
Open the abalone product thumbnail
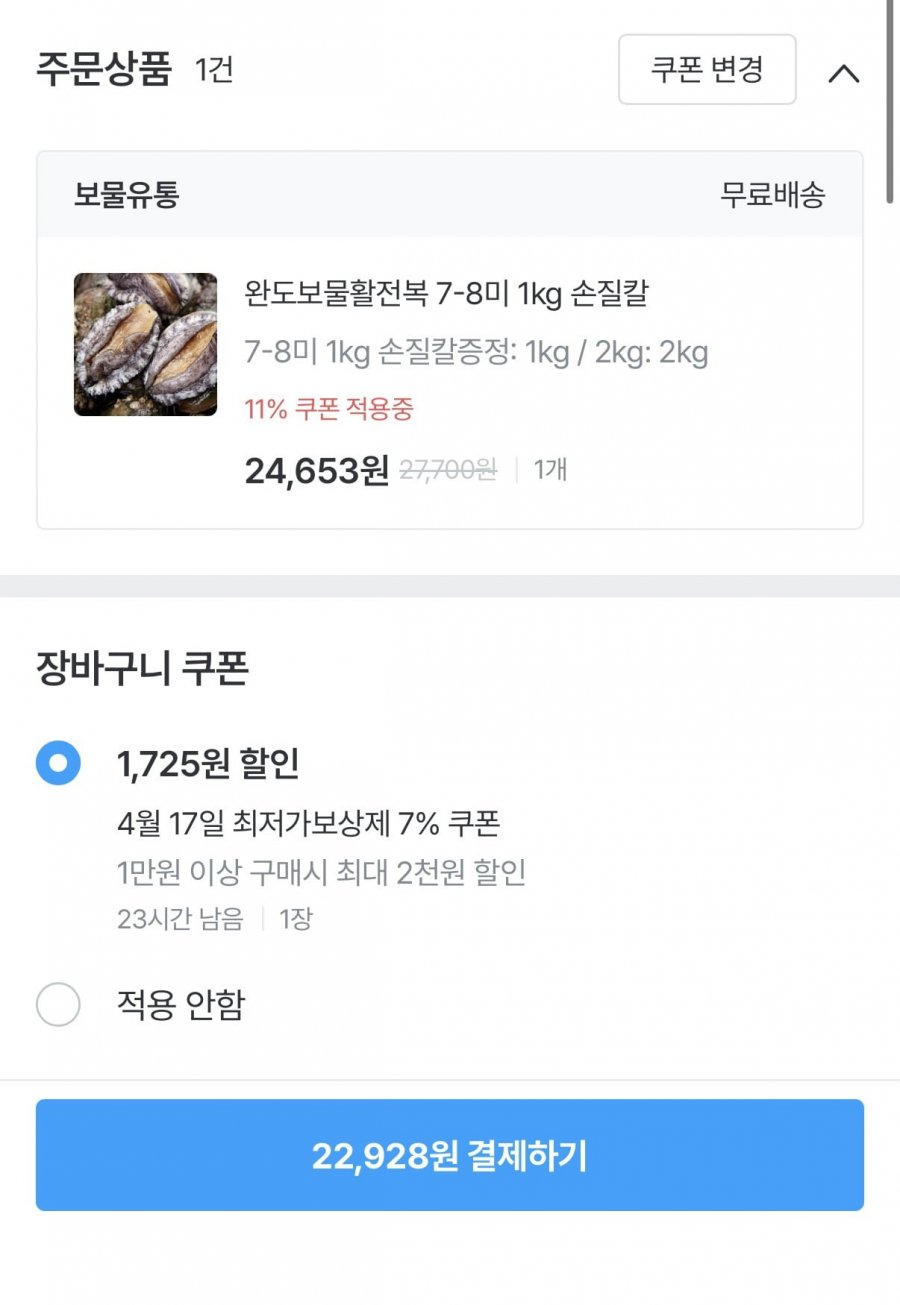click(145, 344)
